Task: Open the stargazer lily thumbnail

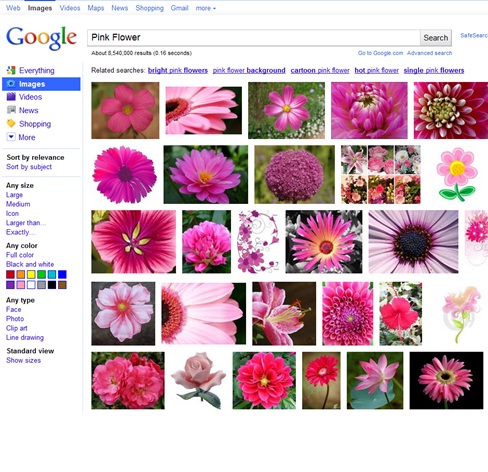Action: pos(284,313)
